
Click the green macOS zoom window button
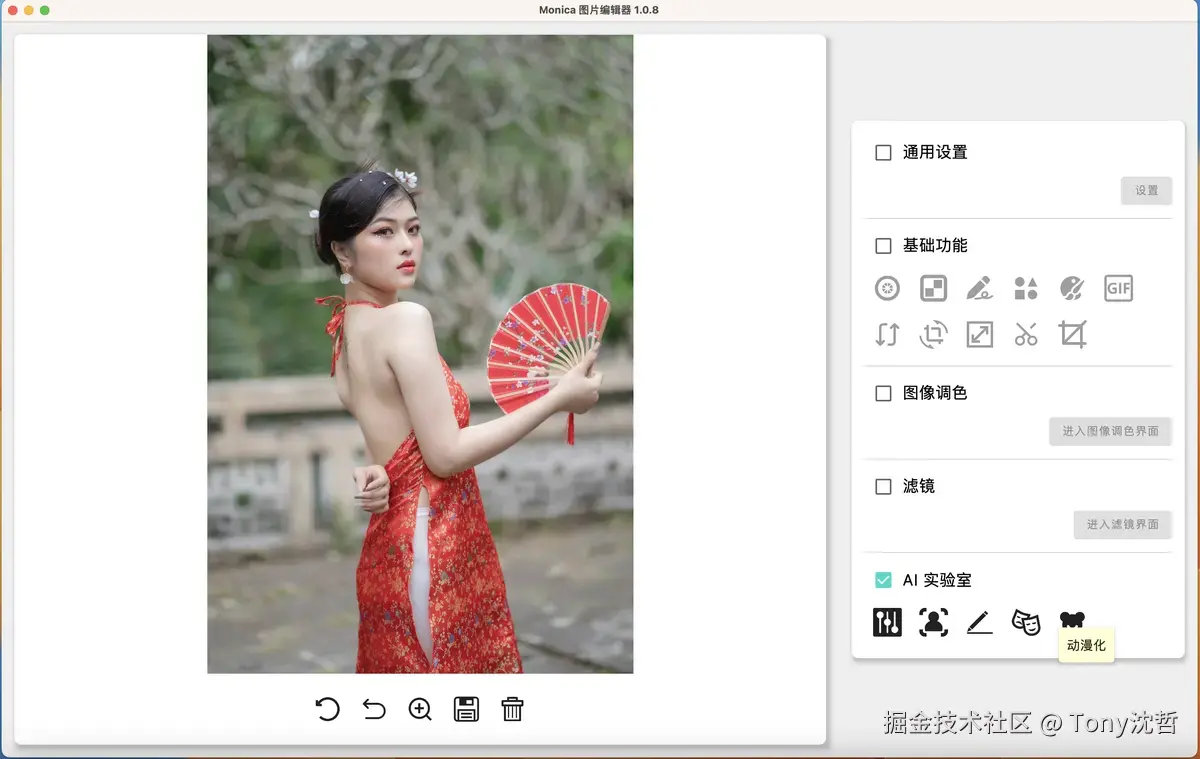pos(45,10)
